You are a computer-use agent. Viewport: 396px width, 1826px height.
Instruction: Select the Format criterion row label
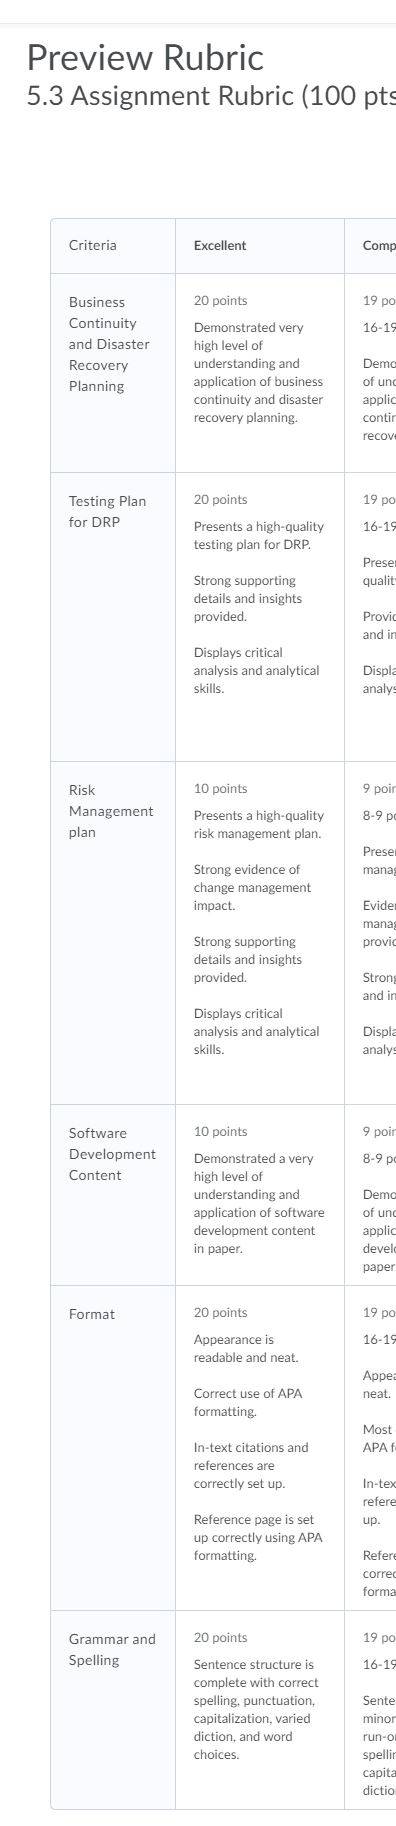92,1314
